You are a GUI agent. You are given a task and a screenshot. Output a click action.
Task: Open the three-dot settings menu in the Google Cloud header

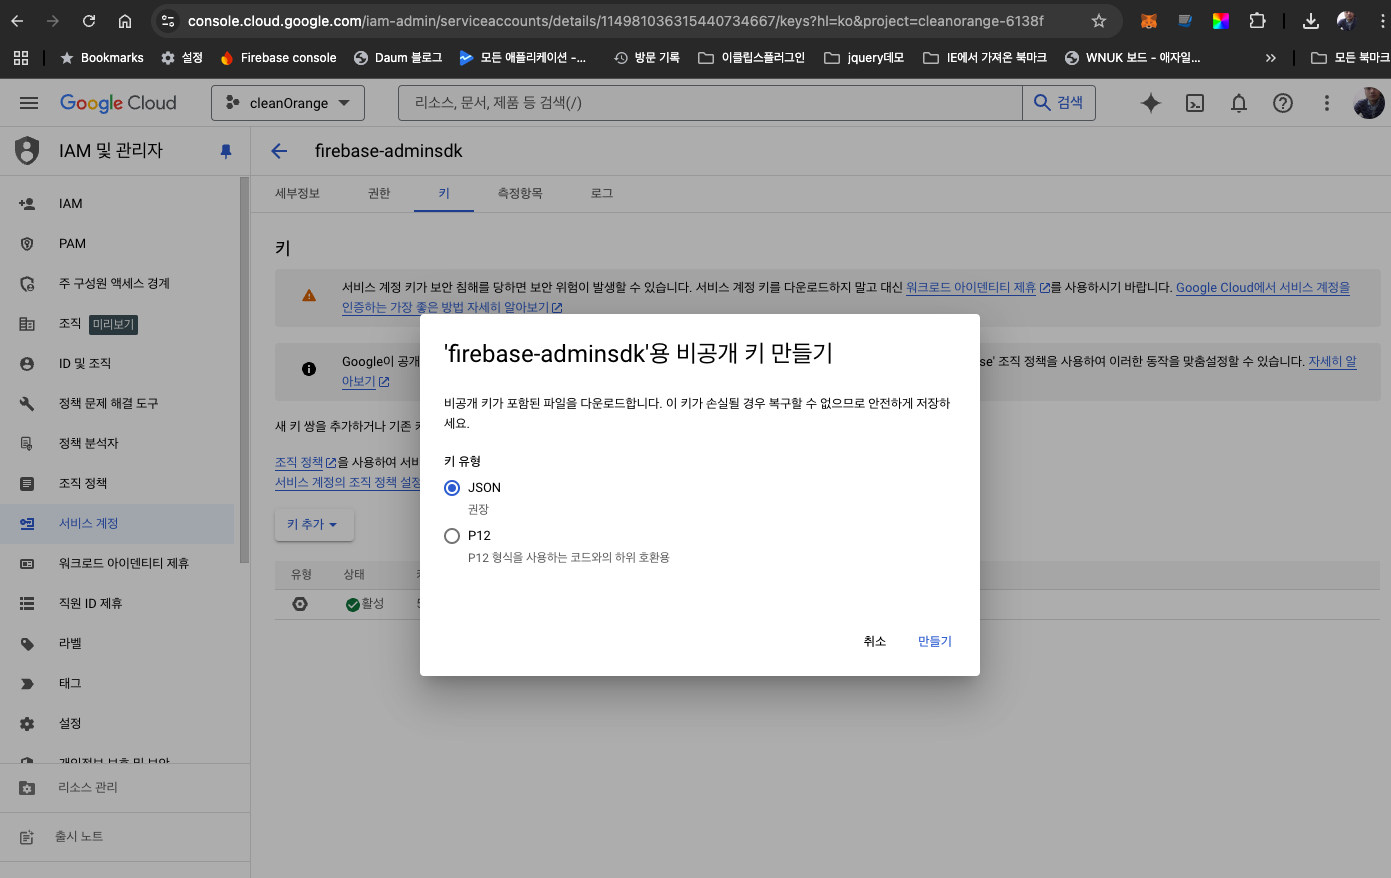tap(1327, 103)
